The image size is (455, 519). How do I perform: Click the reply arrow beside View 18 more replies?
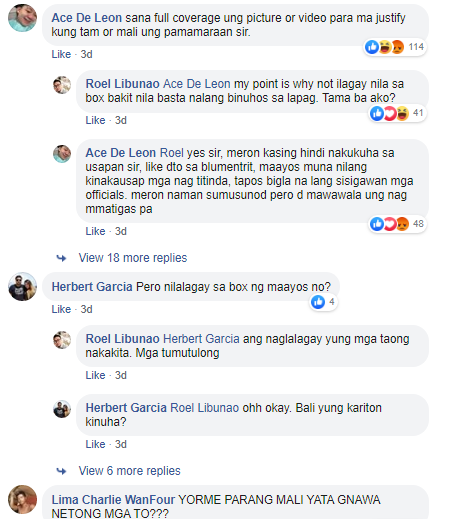[61, 258]
